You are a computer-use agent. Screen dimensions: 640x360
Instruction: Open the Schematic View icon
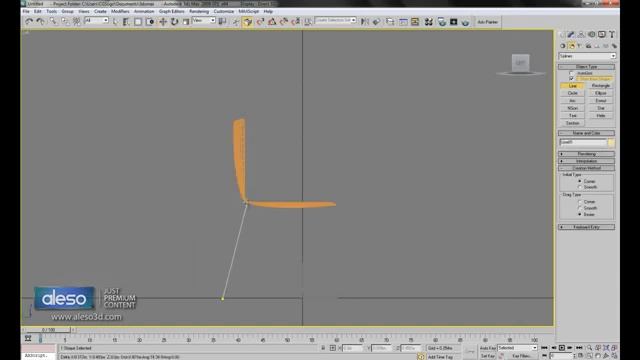tap(415, 22)
